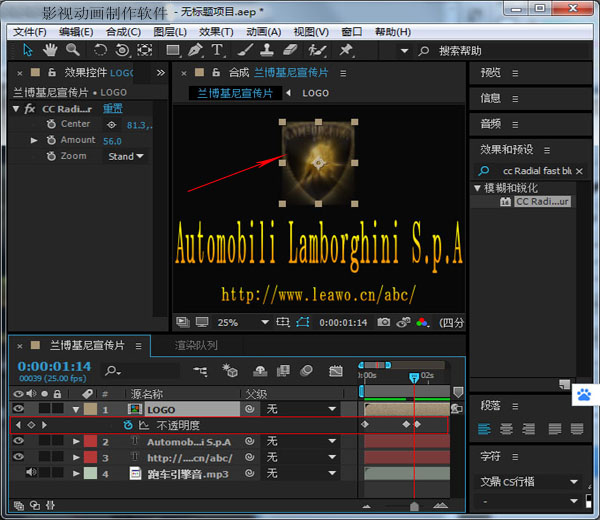Screen dimensions: 600x520
Task: Click the timeline zoom slider handle
Action: (414, 506)
